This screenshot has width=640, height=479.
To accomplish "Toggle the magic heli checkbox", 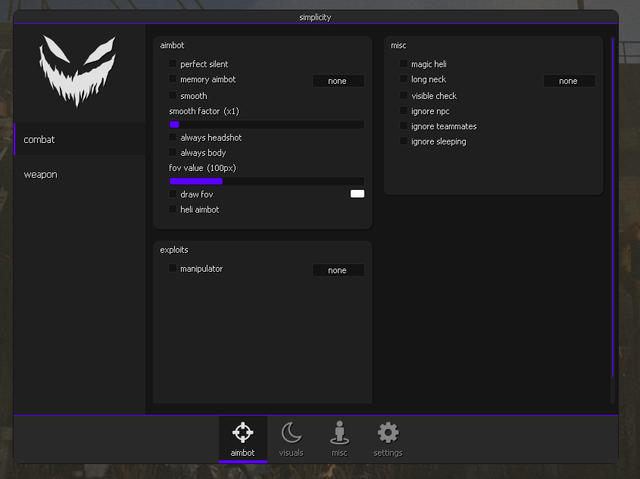I will 404,64.
